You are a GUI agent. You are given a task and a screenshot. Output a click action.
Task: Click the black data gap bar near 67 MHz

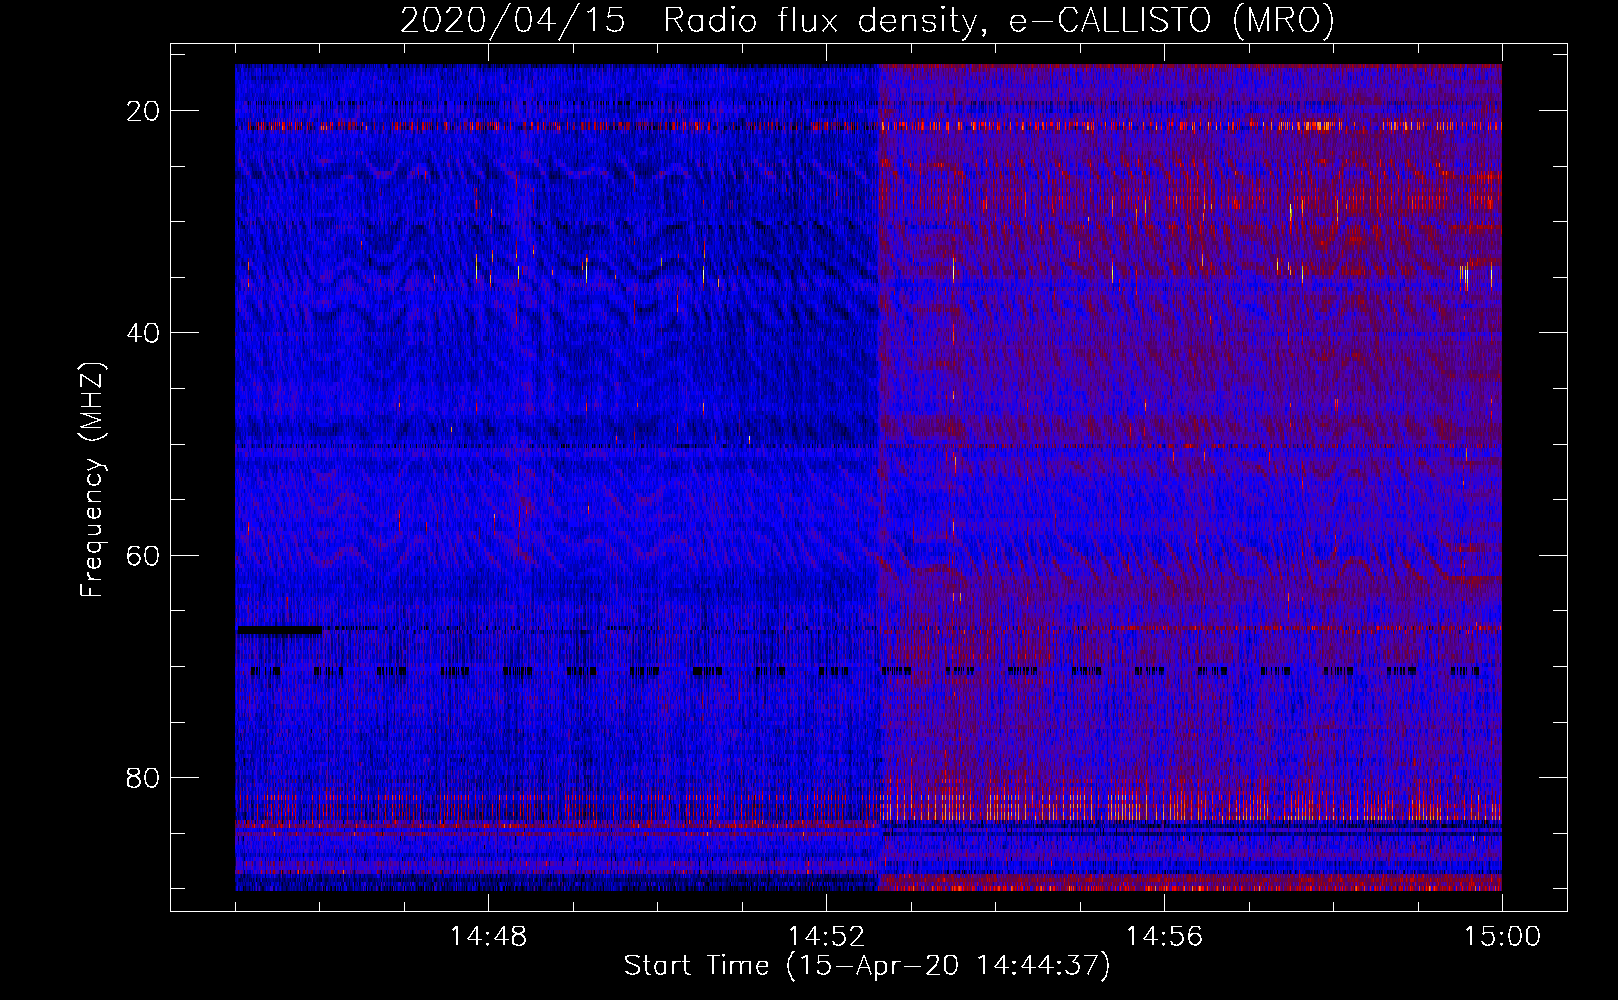(279, 630)
